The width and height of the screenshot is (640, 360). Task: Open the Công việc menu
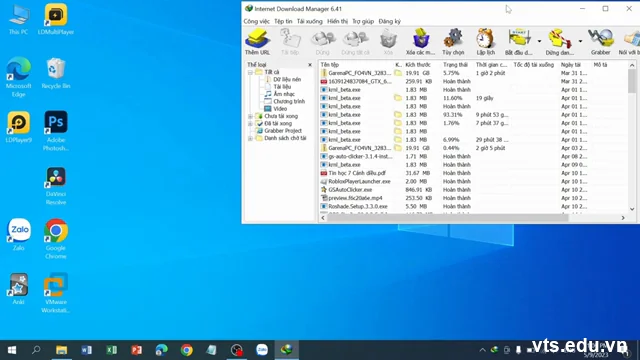point(256,21)
